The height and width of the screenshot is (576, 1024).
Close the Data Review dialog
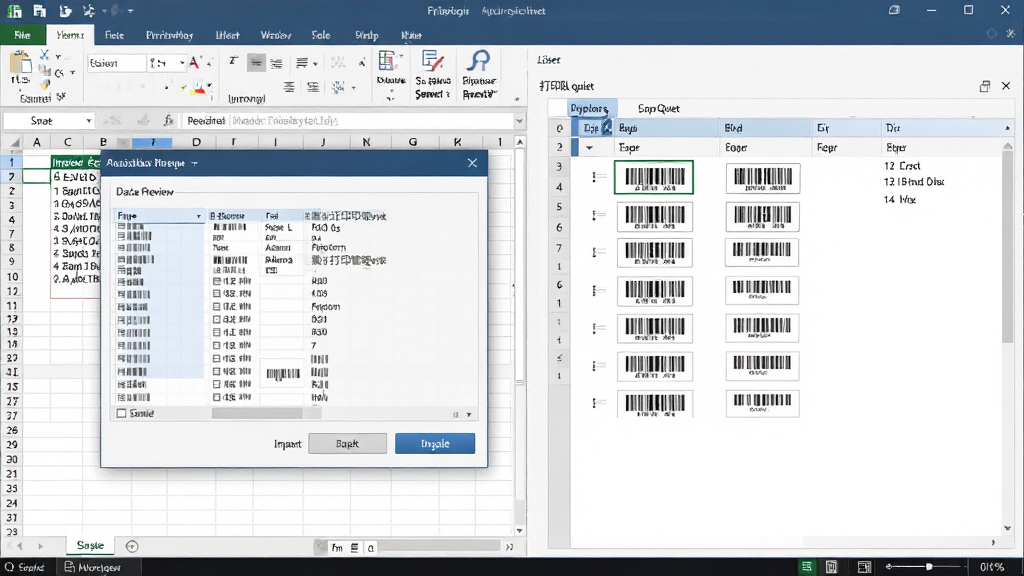pos(472,163)
